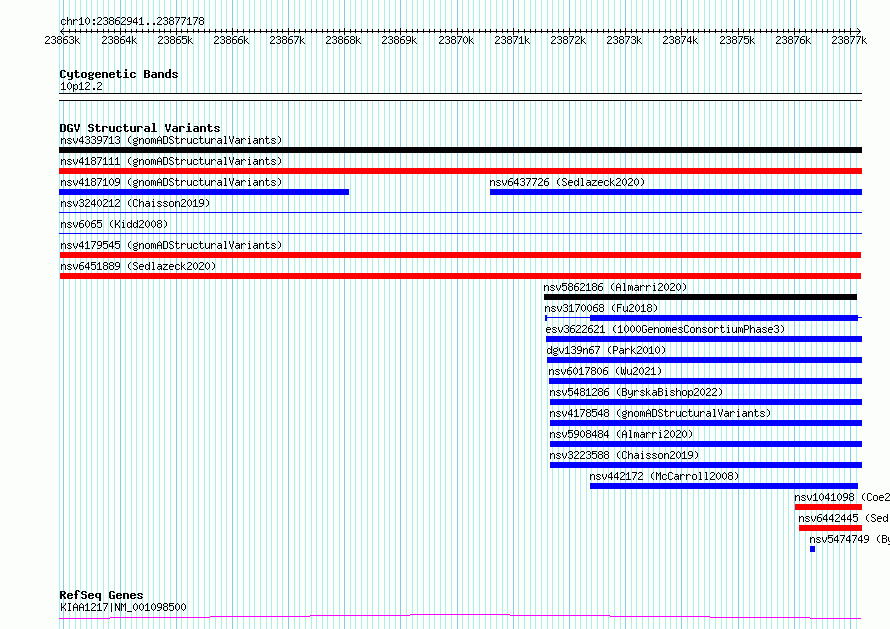The height and width of the screenshot is (629, 890).
Task: Click the nsv4339713 black variant bar
Action: (x=460, y=150)
